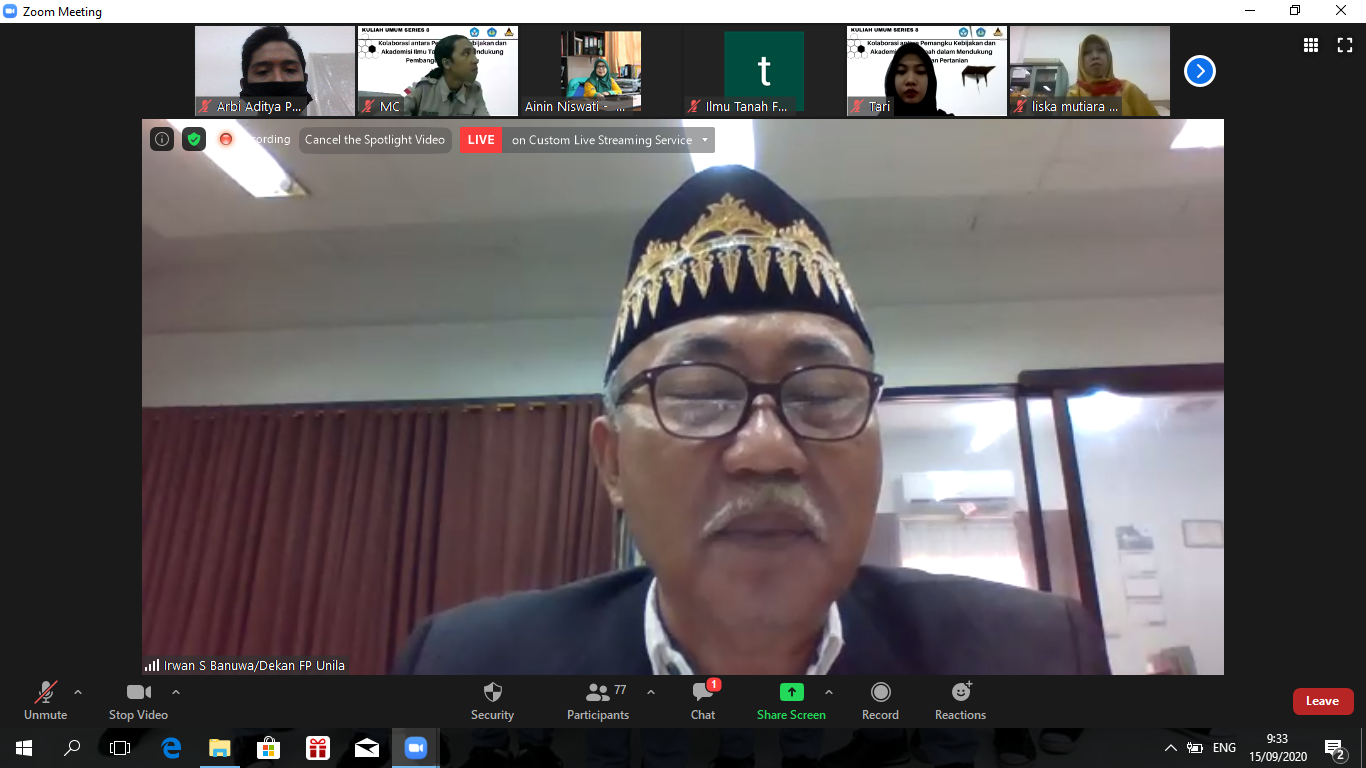
Task: Open the Chat panel
Action: pos(703,701)
